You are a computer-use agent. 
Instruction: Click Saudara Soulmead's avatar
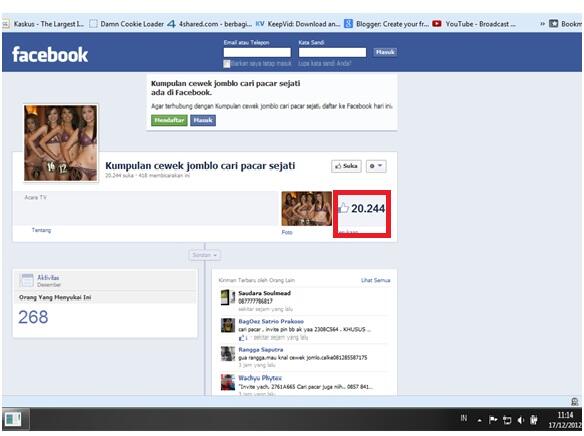pyautogui.click(x=228, y=297)
